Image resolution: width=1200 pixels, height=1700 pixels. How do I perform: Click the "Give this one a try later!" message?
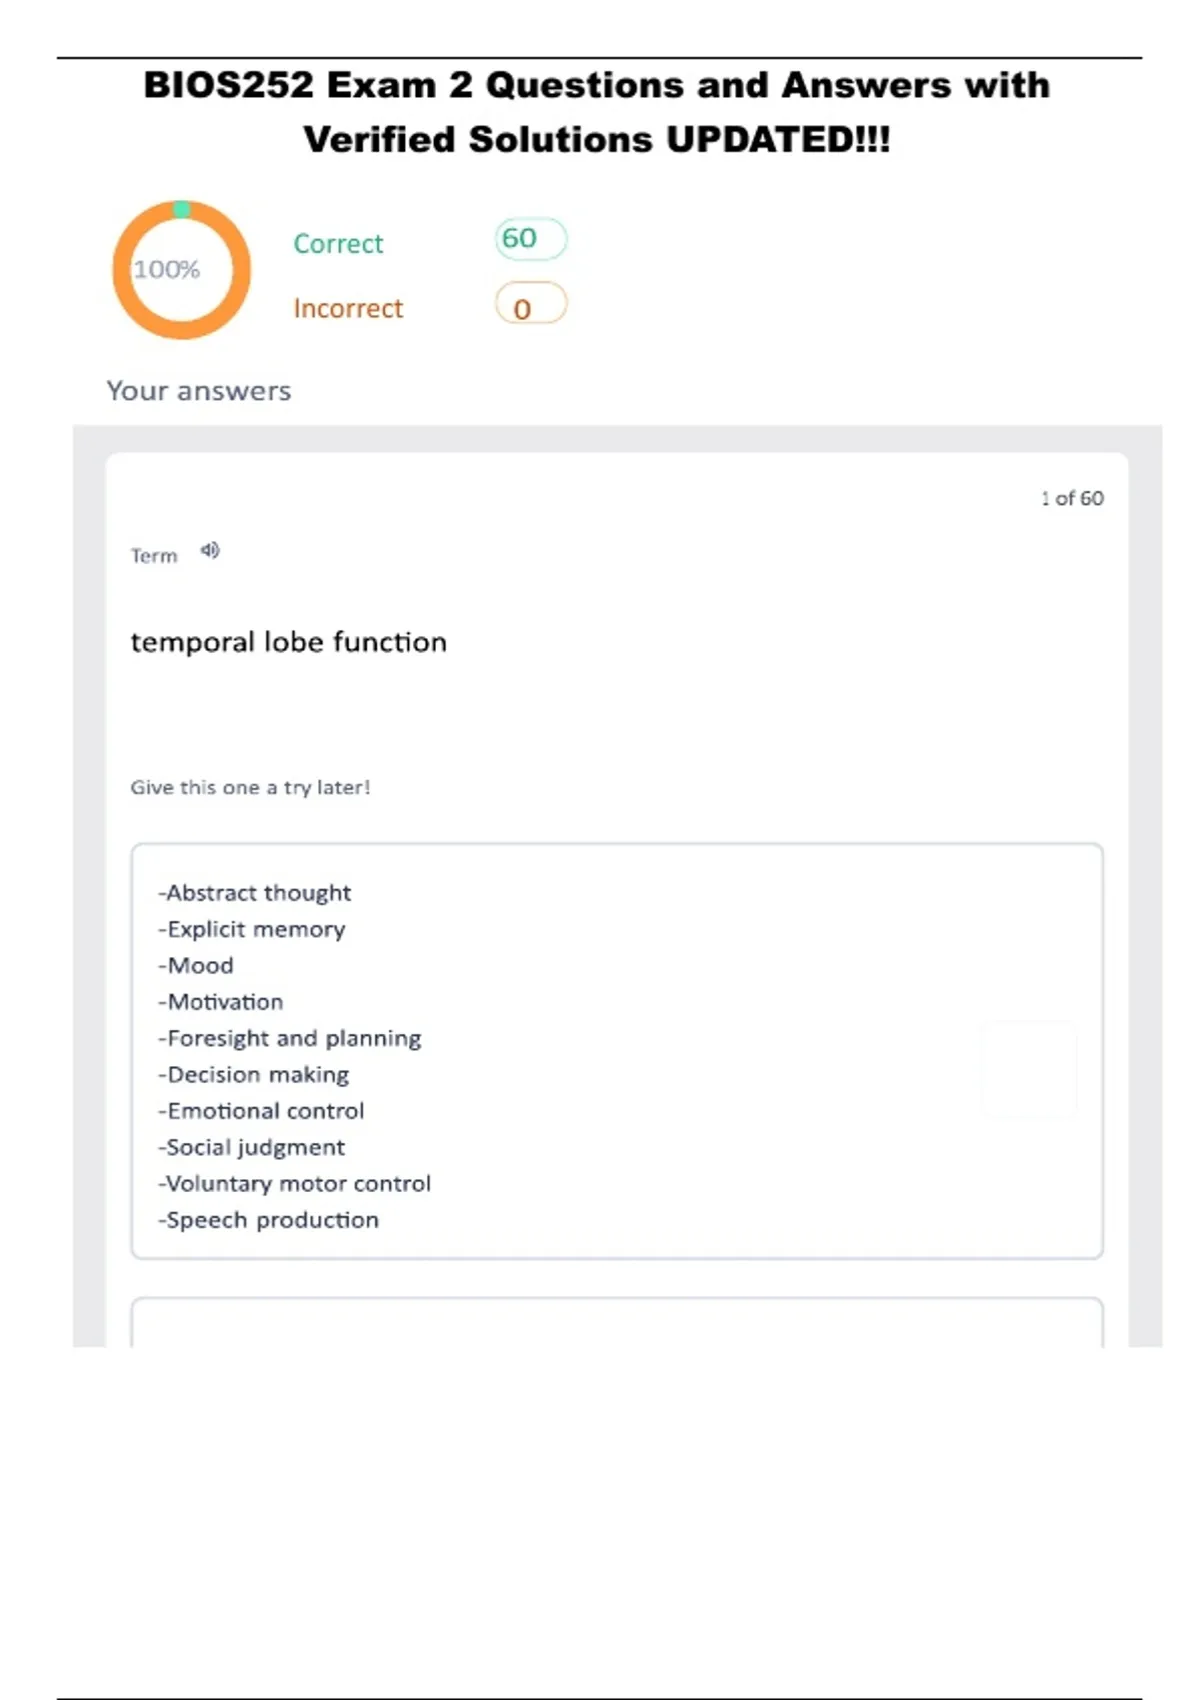pos(250,788)
